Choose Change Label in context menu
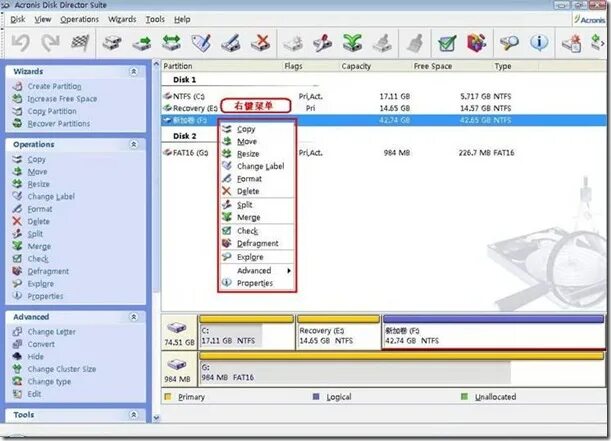This screenshot has width=611, height=441. pos(256,166)
